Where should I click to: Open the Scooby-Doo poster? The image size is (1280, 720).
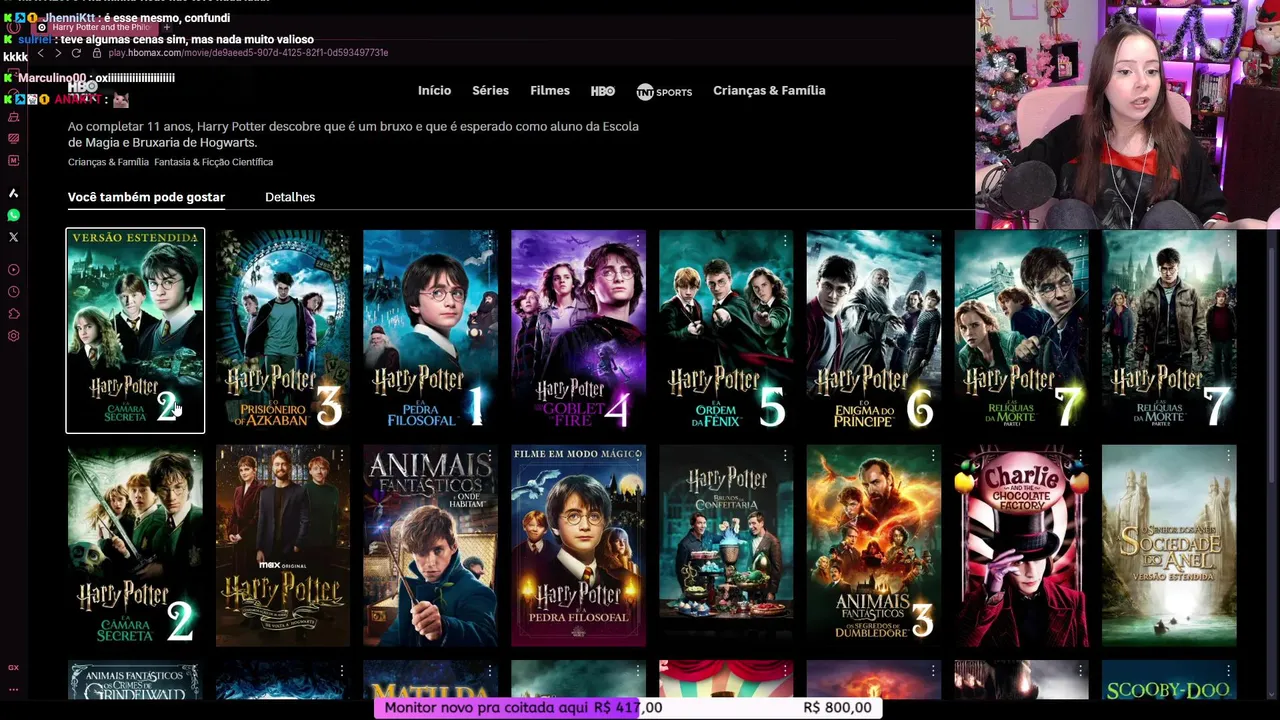(1170, 680)
